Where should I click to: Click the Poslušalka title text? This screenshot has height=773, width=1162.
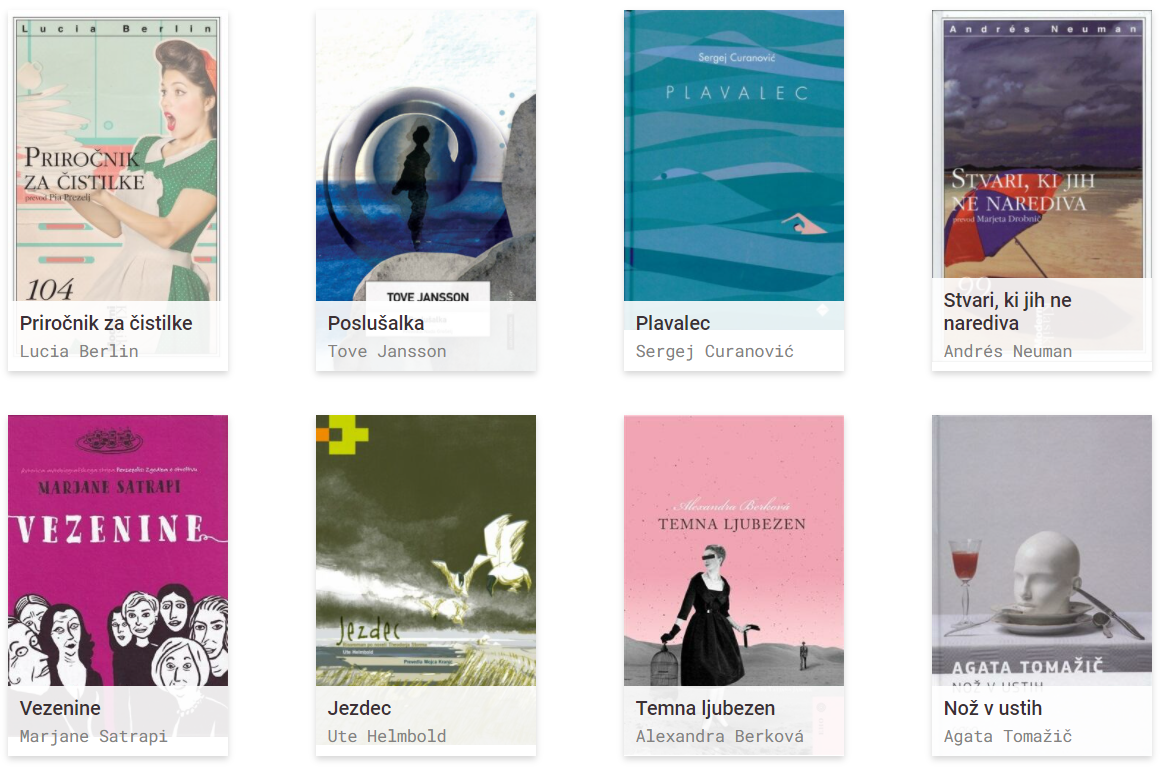[376, 323]
